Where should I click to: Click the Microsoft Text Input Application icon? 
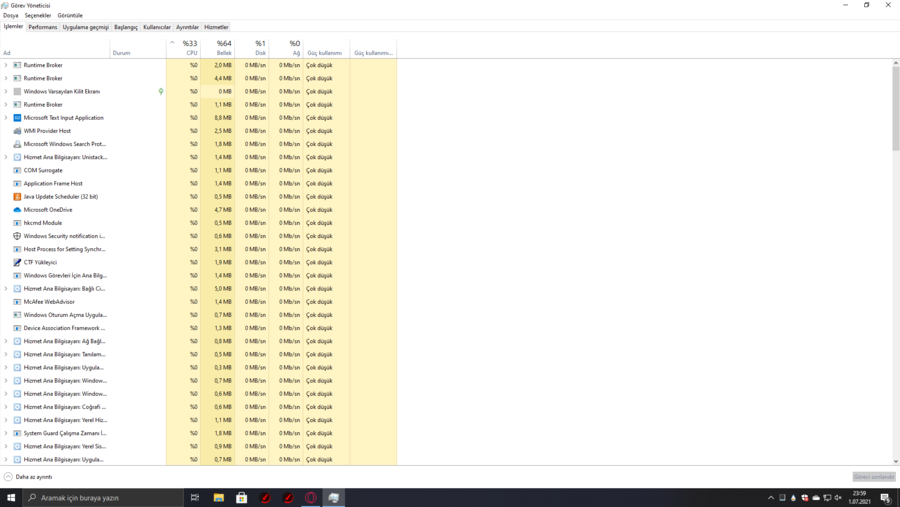tap(17, 118)
